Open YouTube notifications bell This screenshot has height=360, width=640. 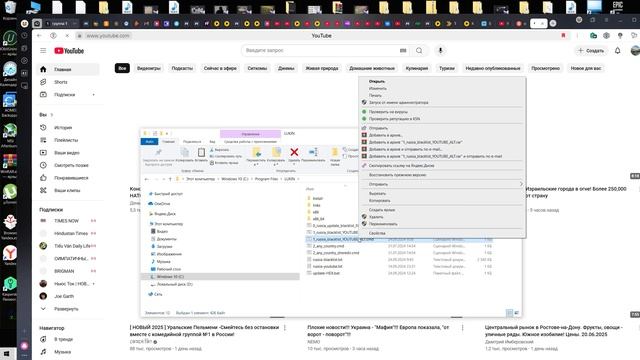coord(618,51)
